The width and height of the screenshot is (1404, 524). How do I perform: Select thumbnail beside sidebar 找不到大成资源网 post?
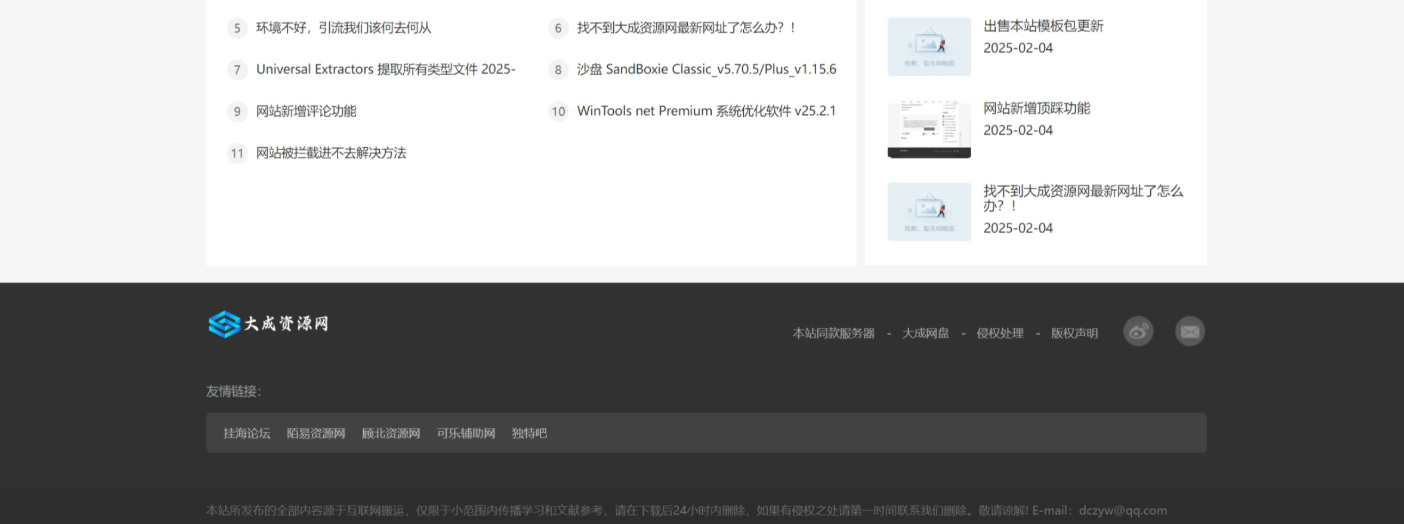pos(929,211)
